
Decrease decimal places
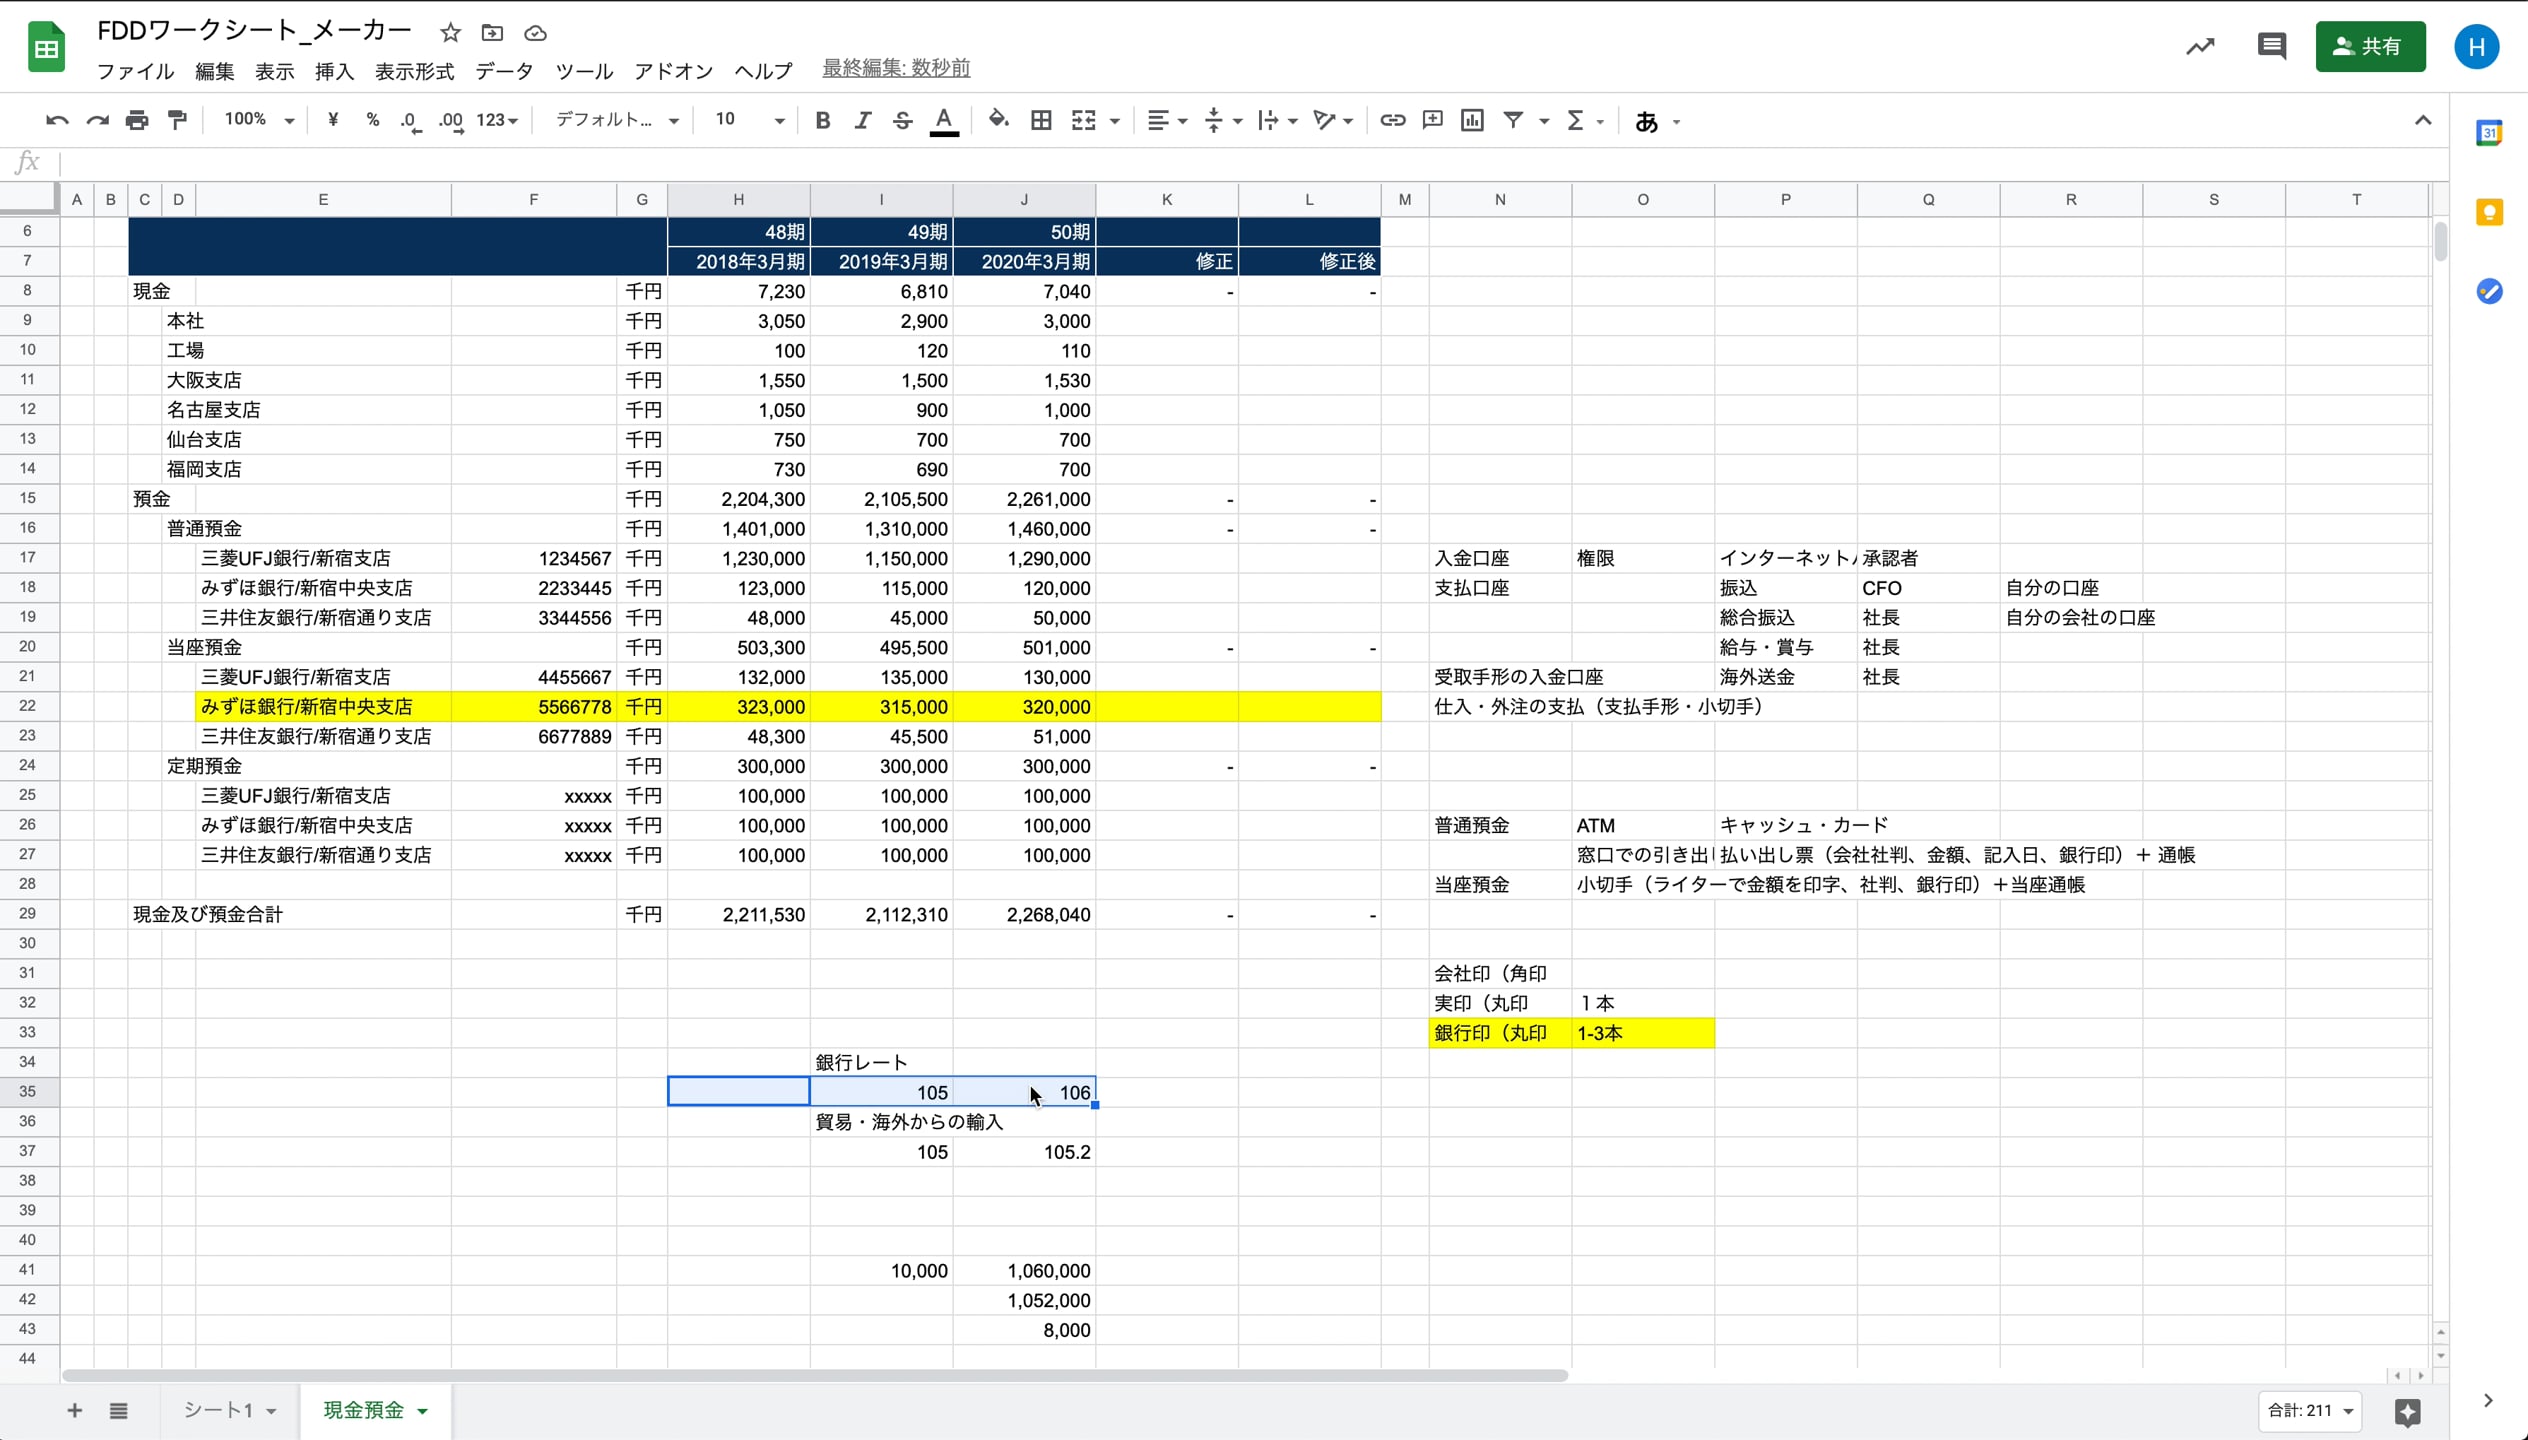(x=411, y=119)
